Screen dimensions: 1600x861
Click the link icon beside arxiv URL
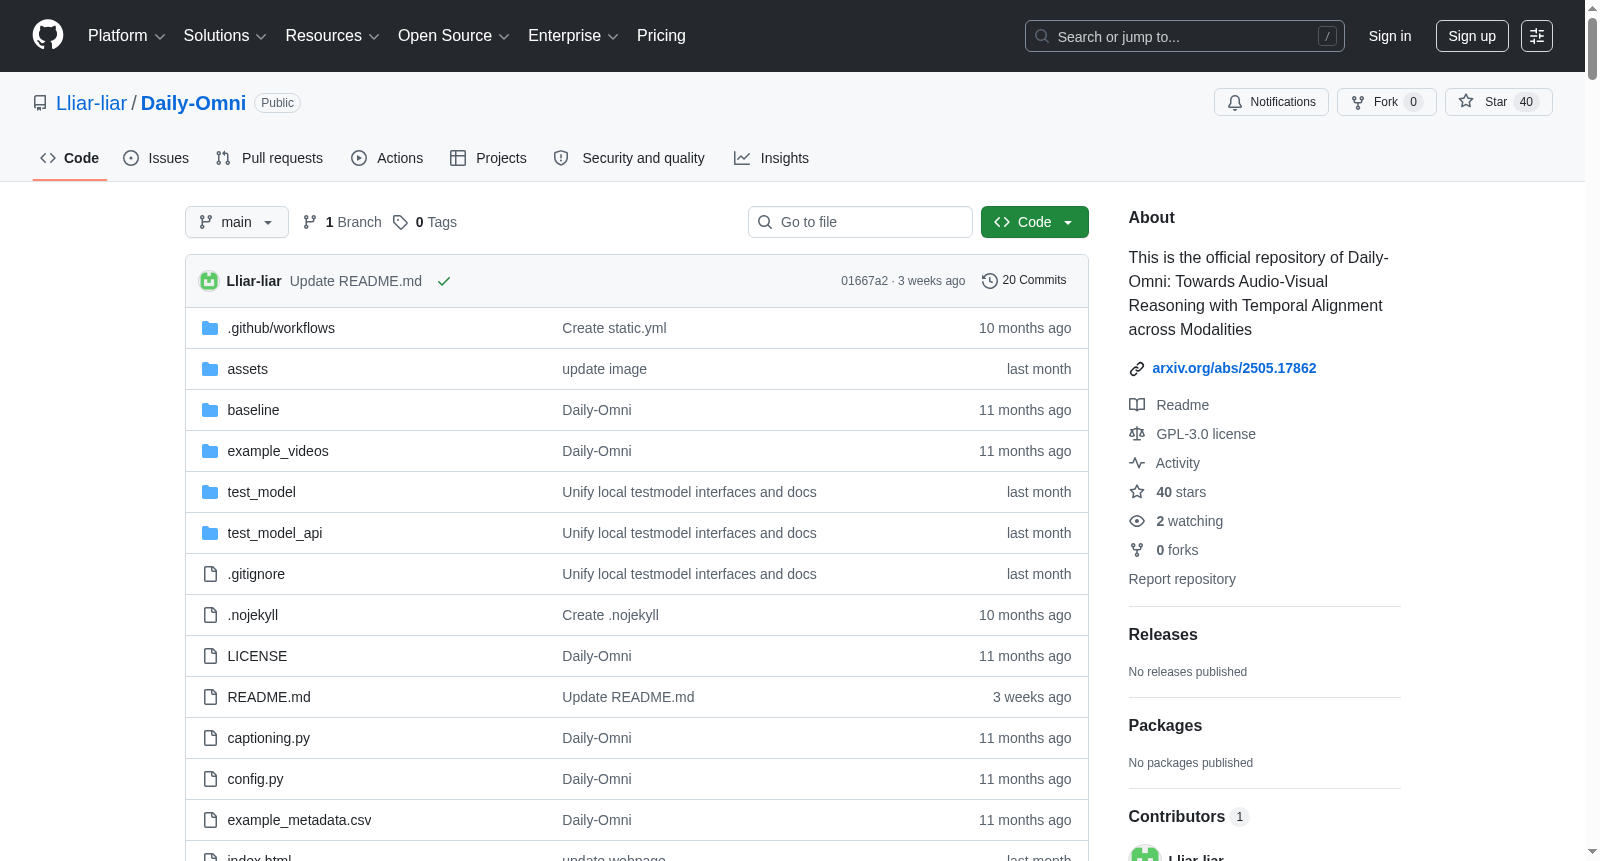[x=1137, y=369]
